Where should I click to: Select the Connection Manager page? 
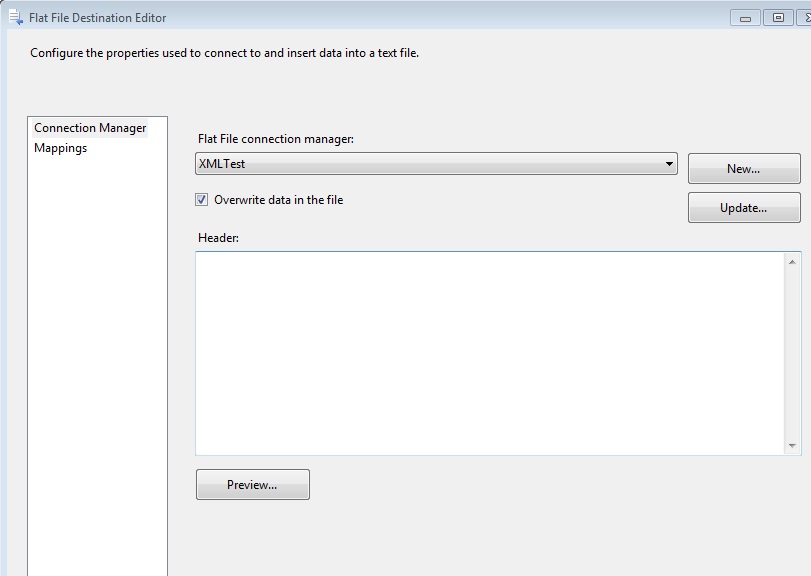[90, 128]
